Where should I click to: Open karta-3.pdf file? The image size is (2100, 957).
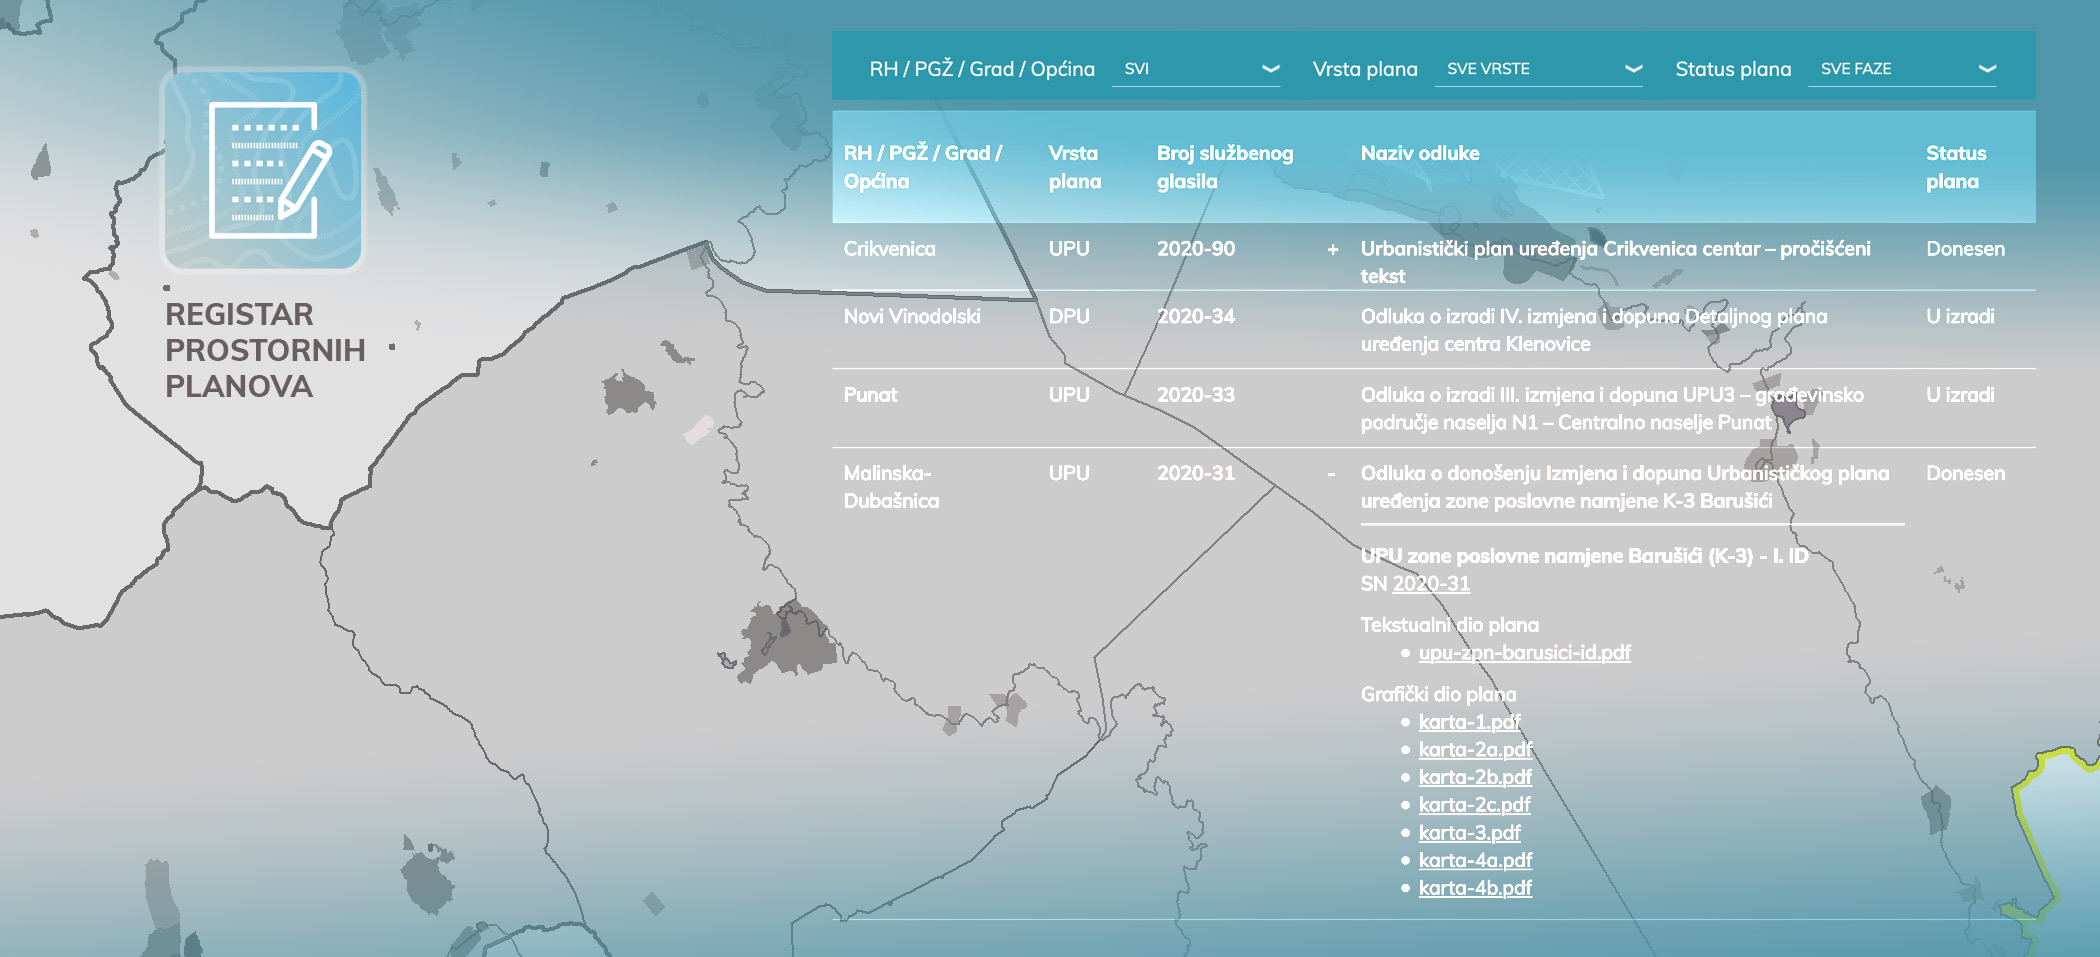1469,833
